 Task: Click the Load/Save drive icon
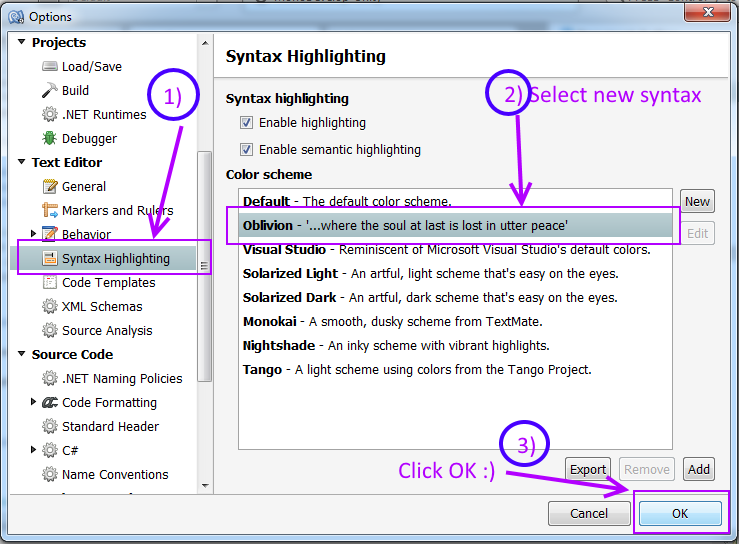coord(49,66)
